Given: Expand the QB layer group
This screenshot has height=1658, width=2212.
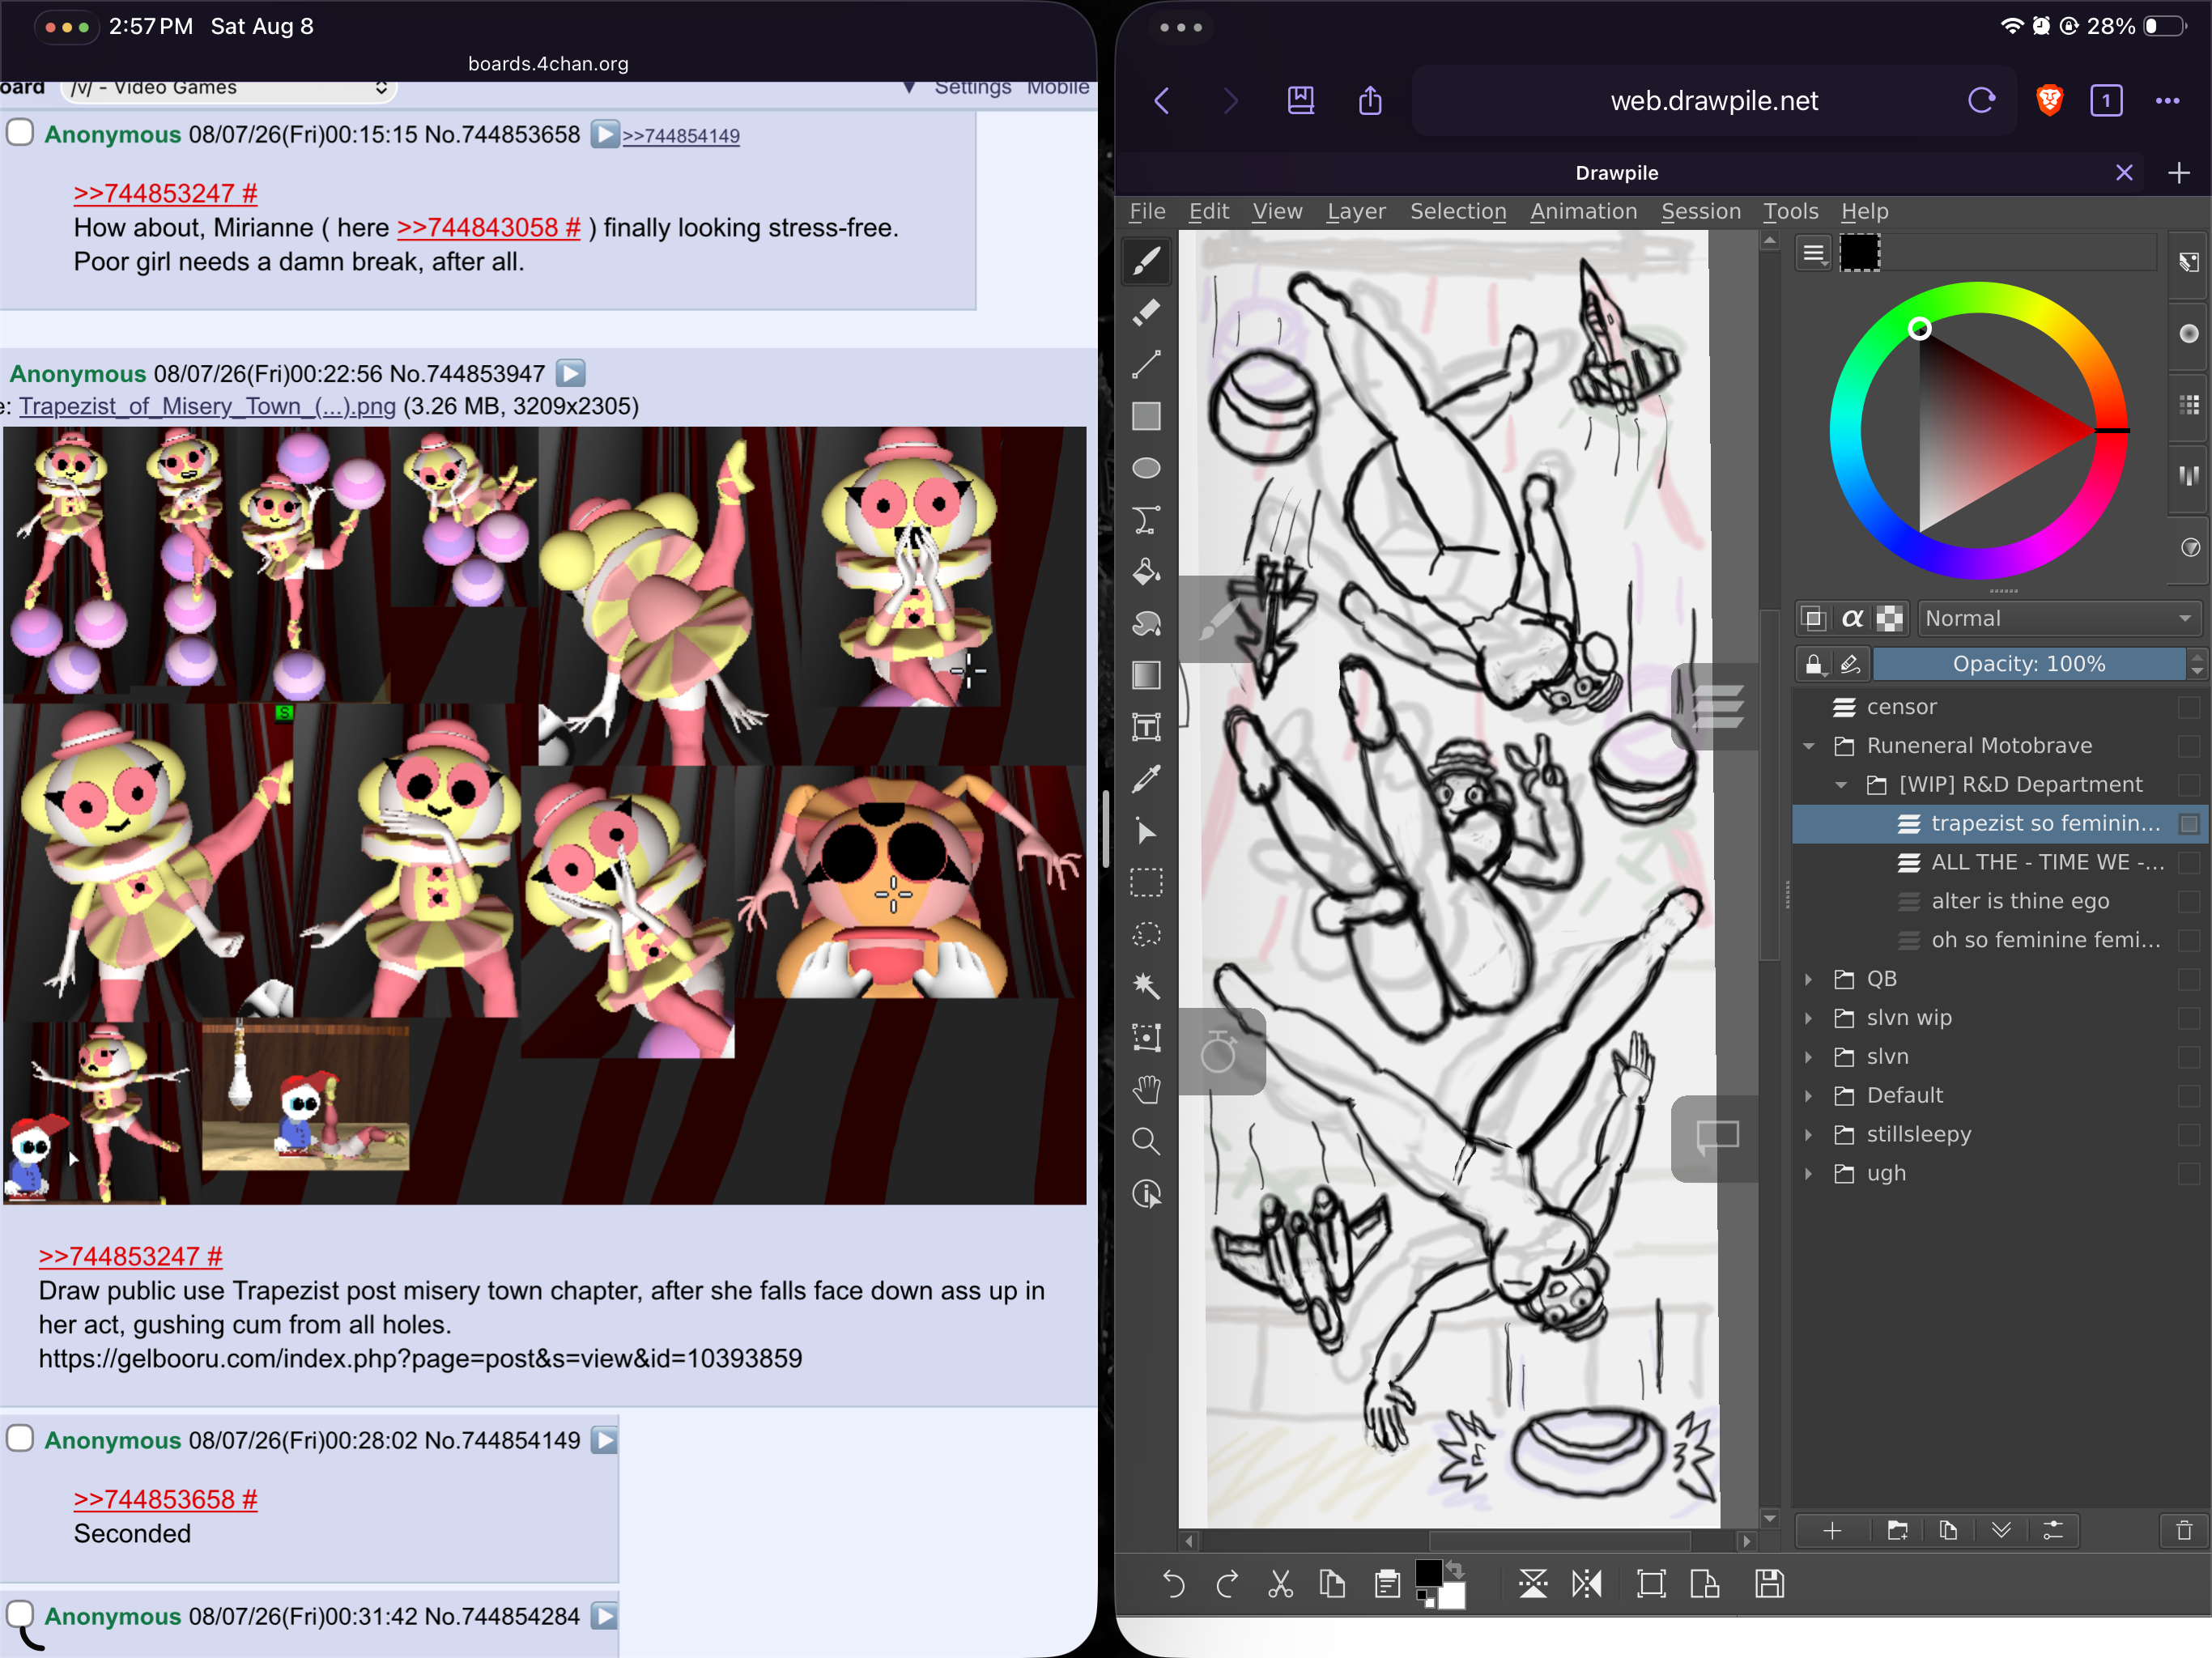Looking at the screenshot, I should (x=1808, y=979).
